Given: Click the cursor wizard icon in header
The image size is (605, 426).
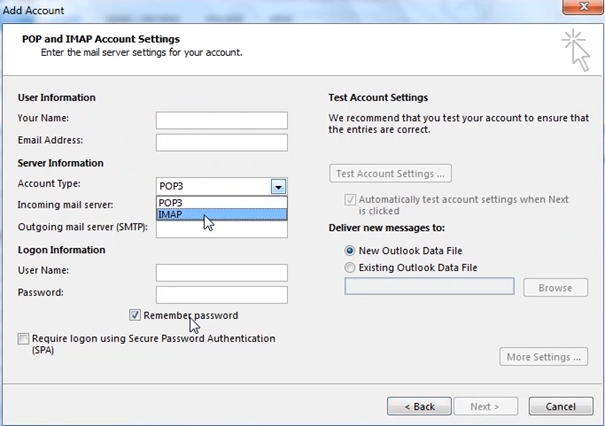Looking at the screenshot, I should (576, 50).
